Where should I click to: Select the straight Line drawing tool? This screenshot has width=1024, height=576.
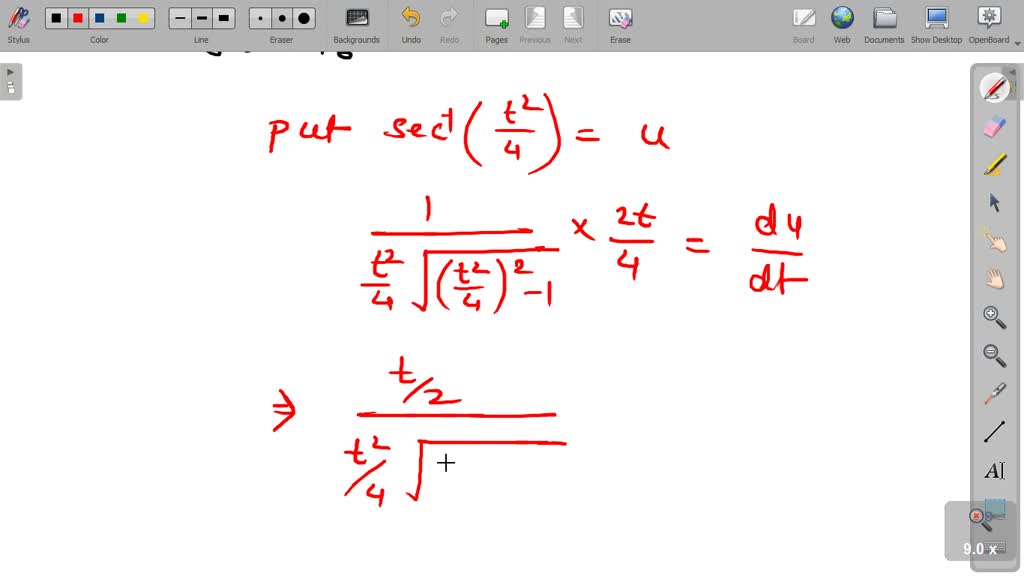click(x=994, y=430)
